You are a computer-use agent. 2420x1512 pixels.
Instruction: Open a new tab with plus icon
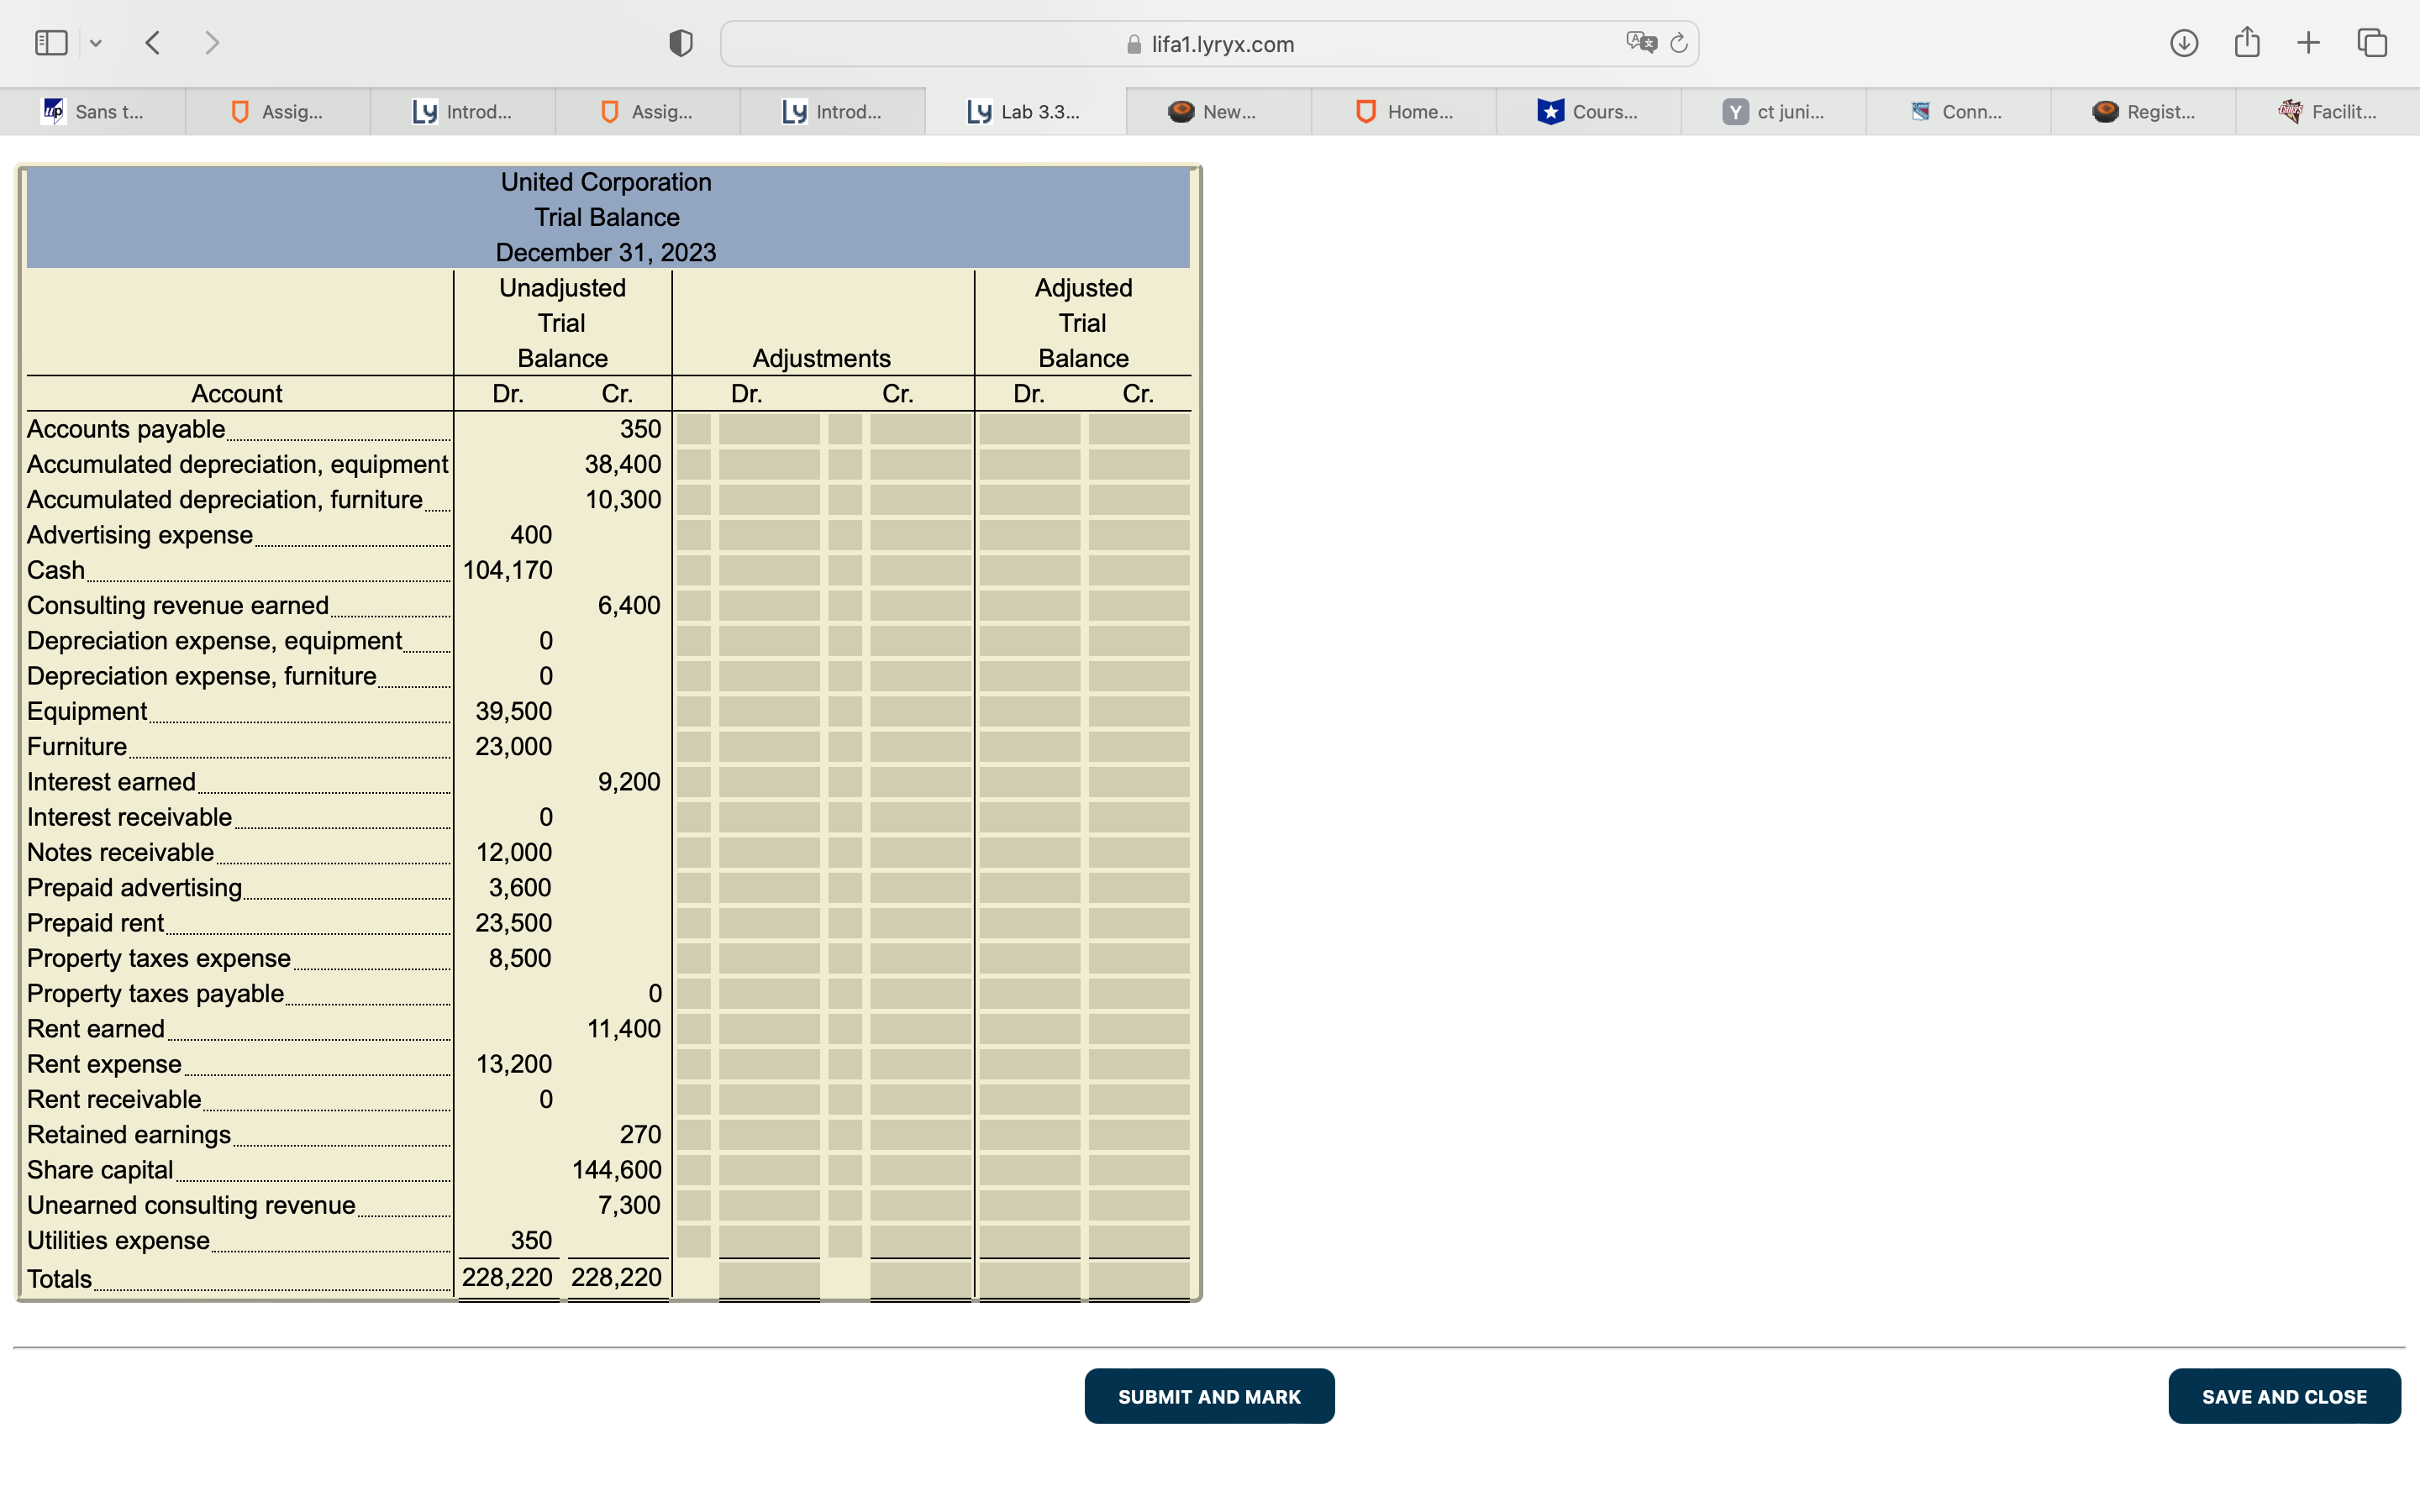[2308, 43]
